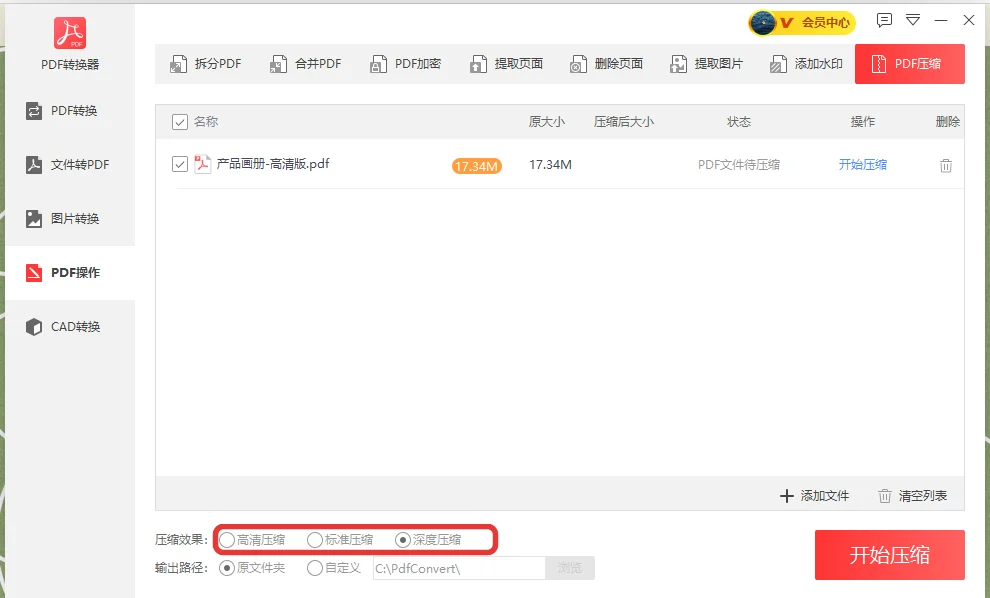
Task: Delete the file with trash icon
Action: click(x=946, y=165)
